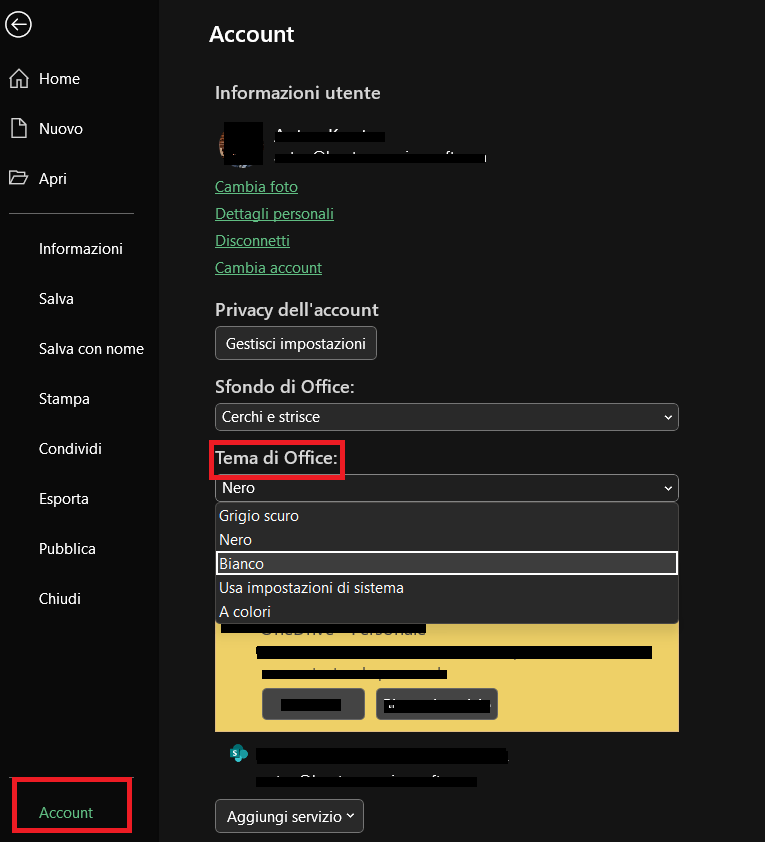Image resolution: width=765 pixels, height=842 pixels.
Task: Select Chiudi in the sidebar
Action: point(60,599)
